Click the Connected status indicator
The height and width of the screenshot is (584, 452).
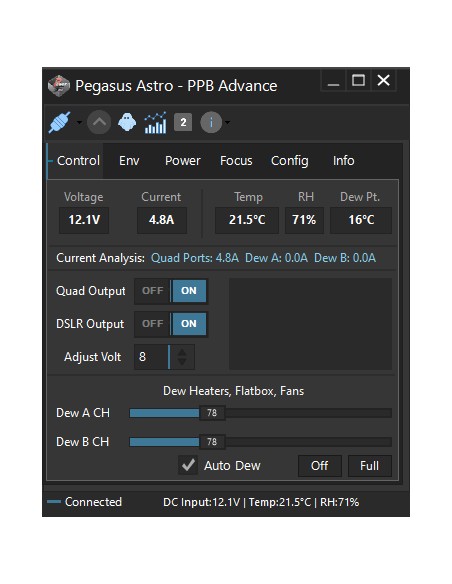[x=85, y=502]
